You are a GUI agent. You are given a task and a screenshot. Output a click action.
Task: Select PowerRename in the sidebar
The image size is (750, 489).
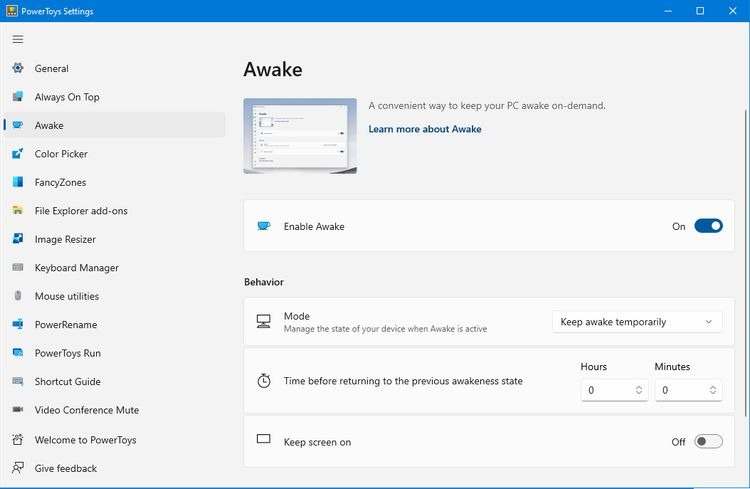[x=114, y=324]
